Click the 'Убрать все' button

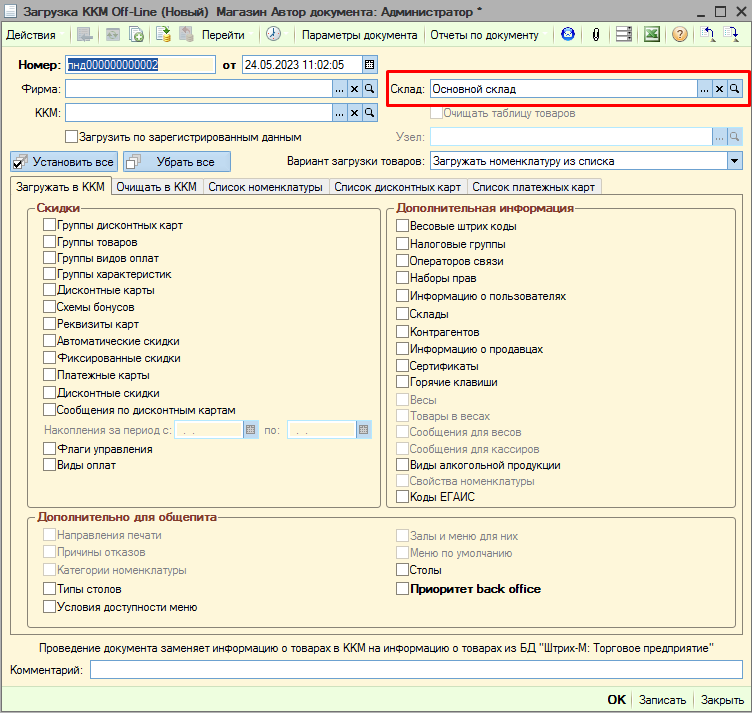pyautogui.click(x=177, y=162)
